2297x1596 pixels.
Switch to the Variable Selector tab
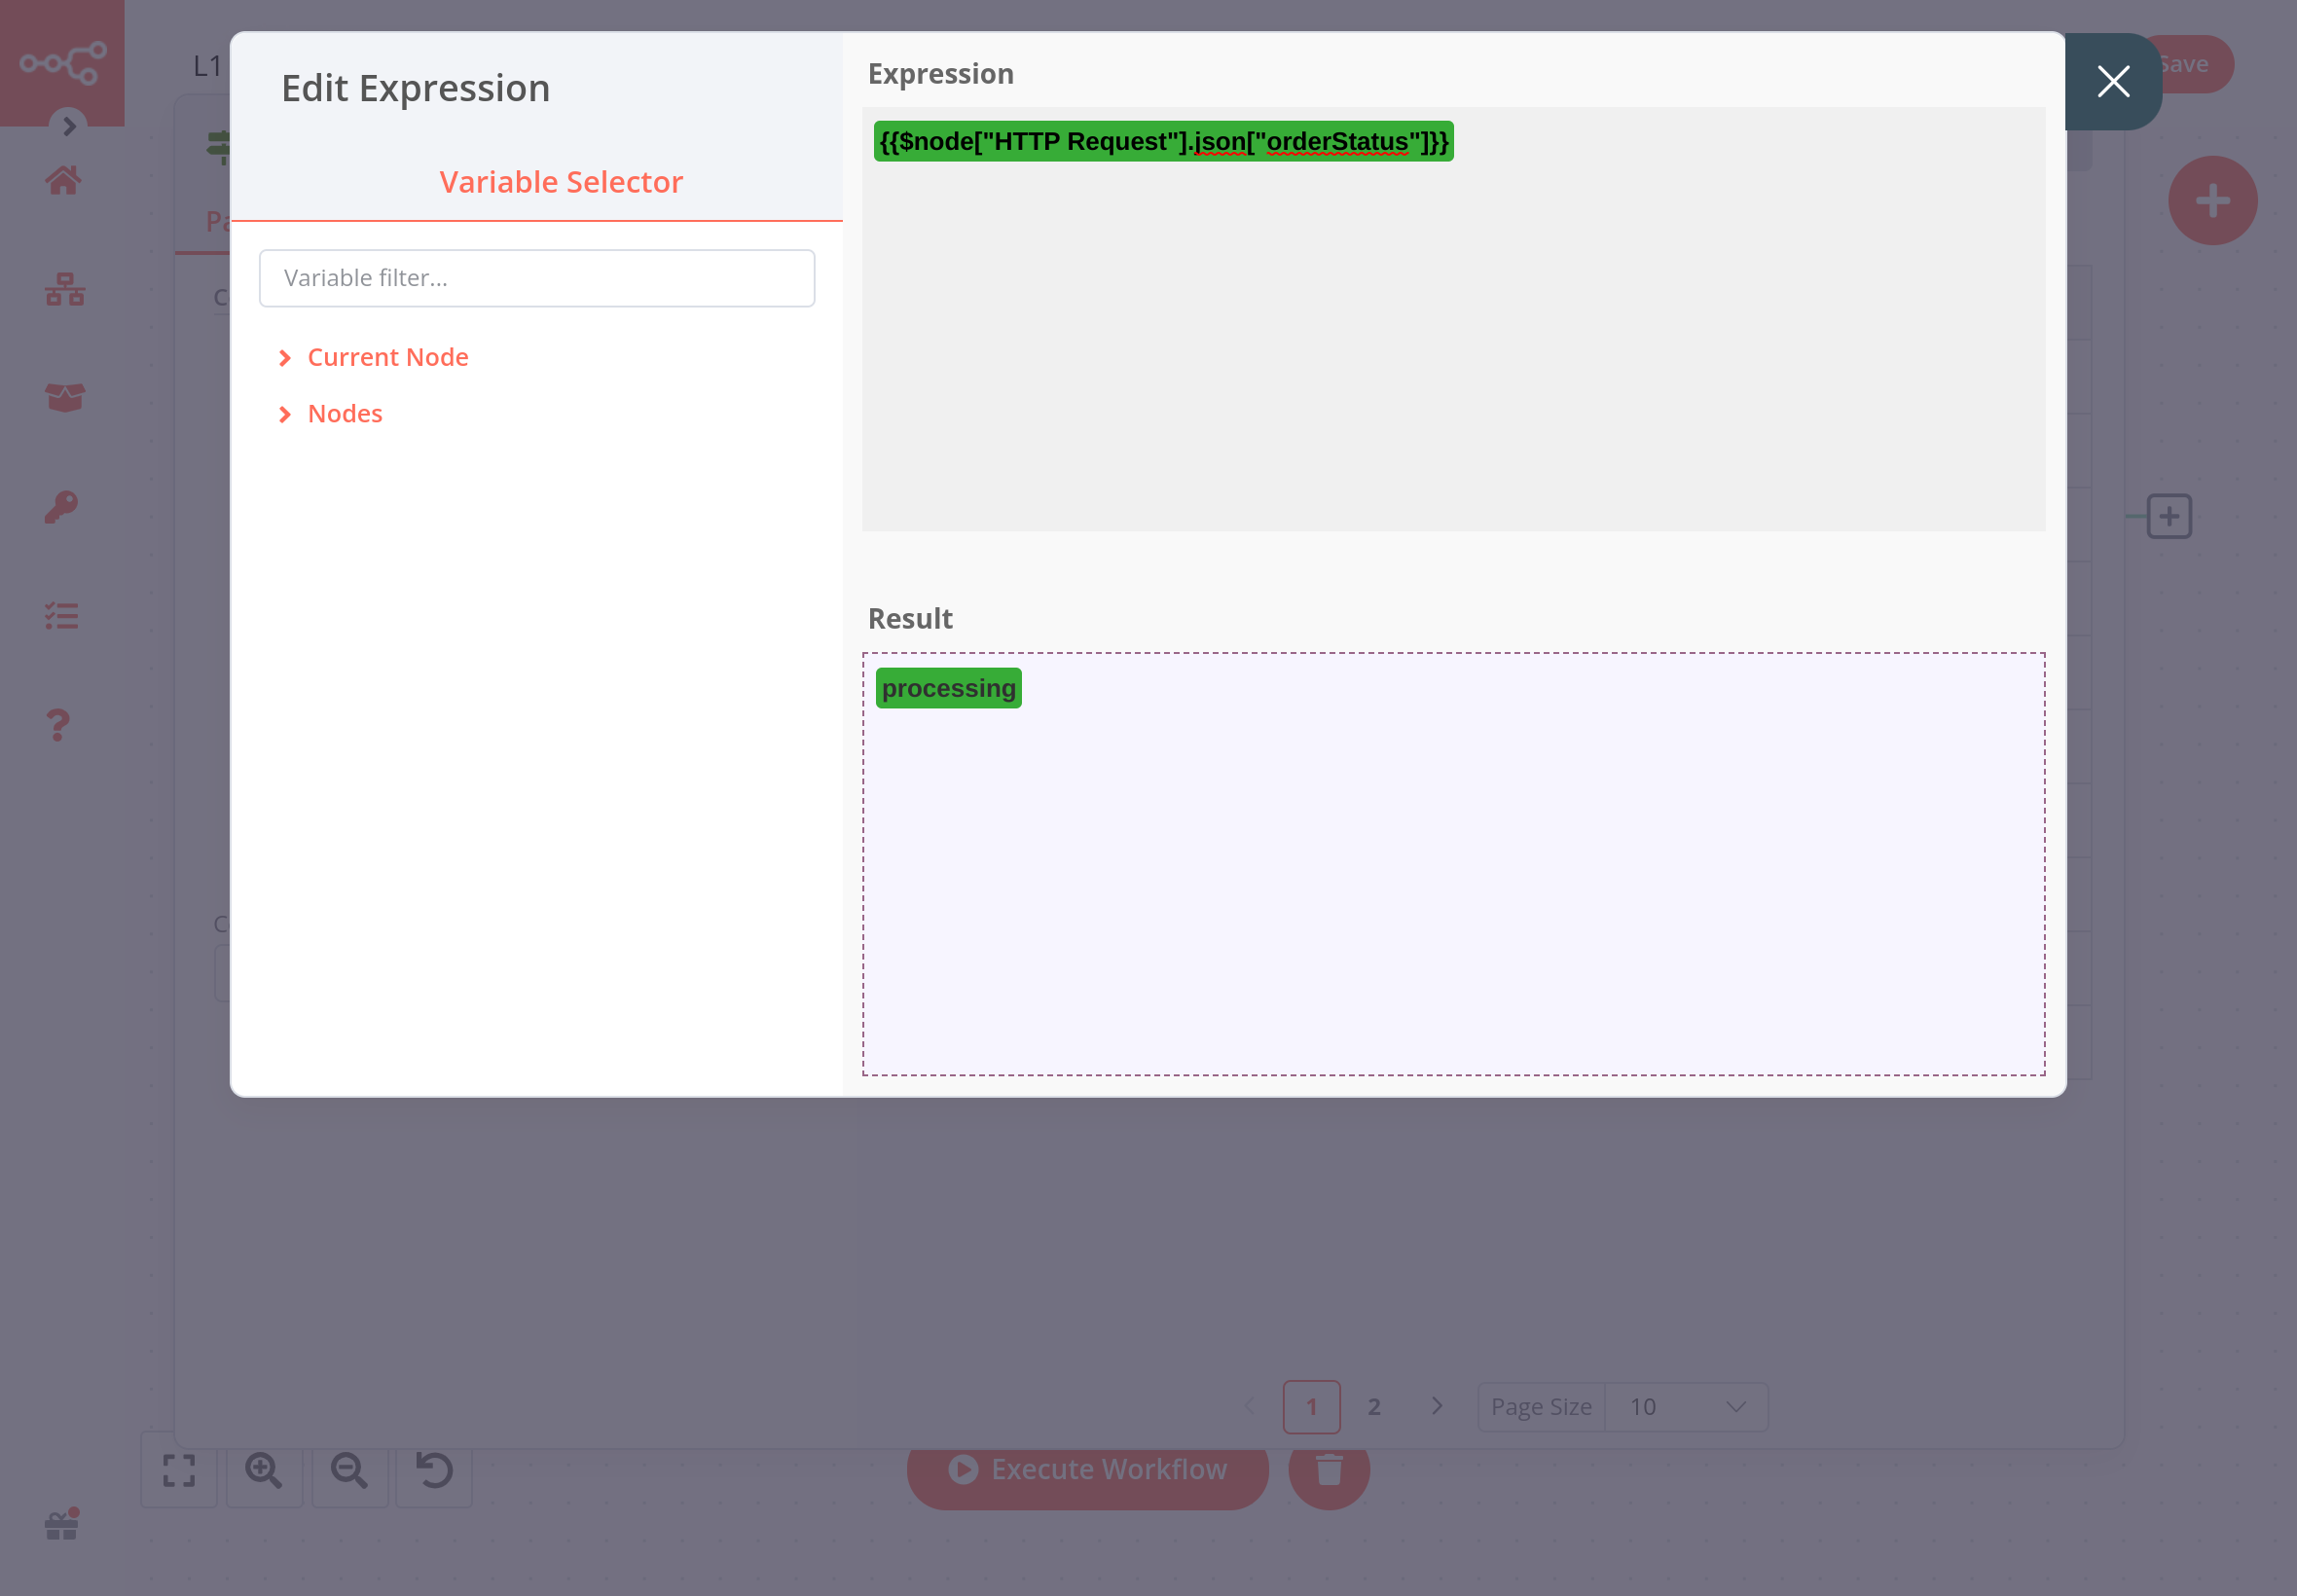[x=561, y=181]
